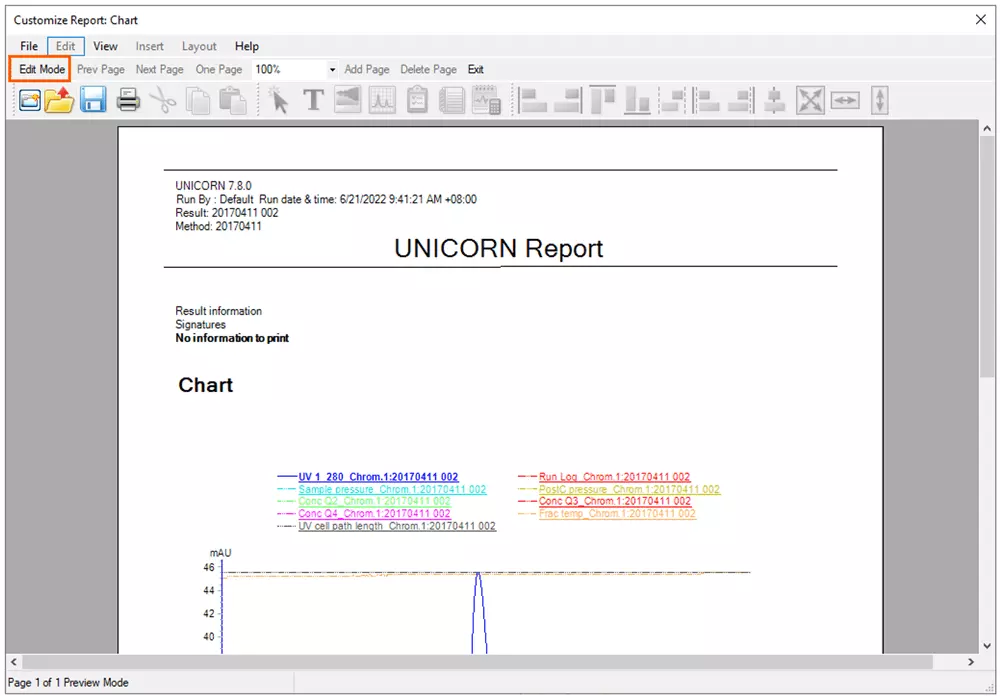1000x696 pixels.
Task: Print the report with the printer icon
Action: coord(128,100)
